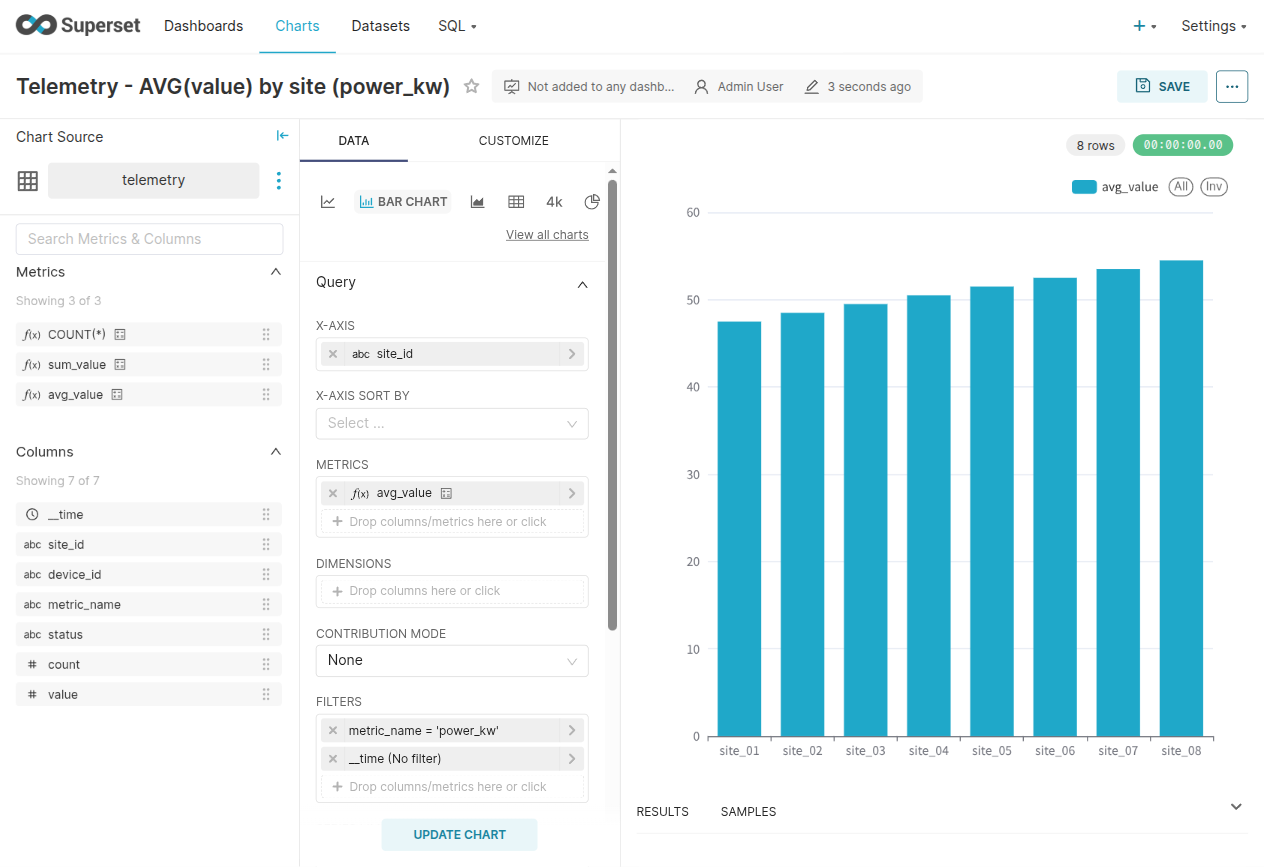Click the plus icon in top navigation

(1139, 26)
